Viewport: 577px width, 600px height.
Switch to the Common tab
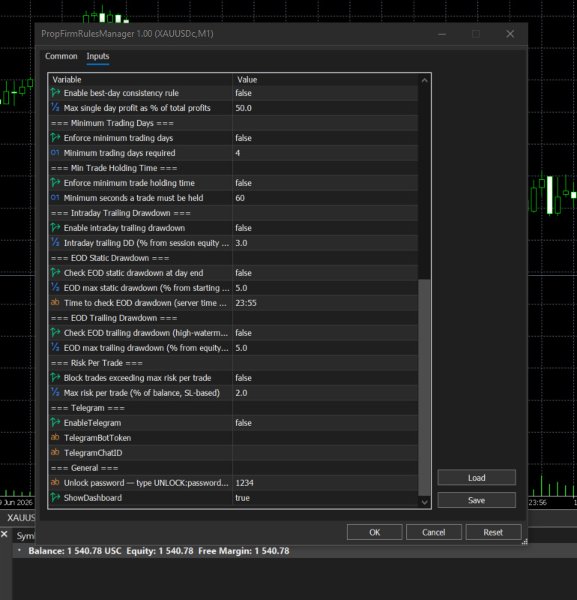click(61, 56)
